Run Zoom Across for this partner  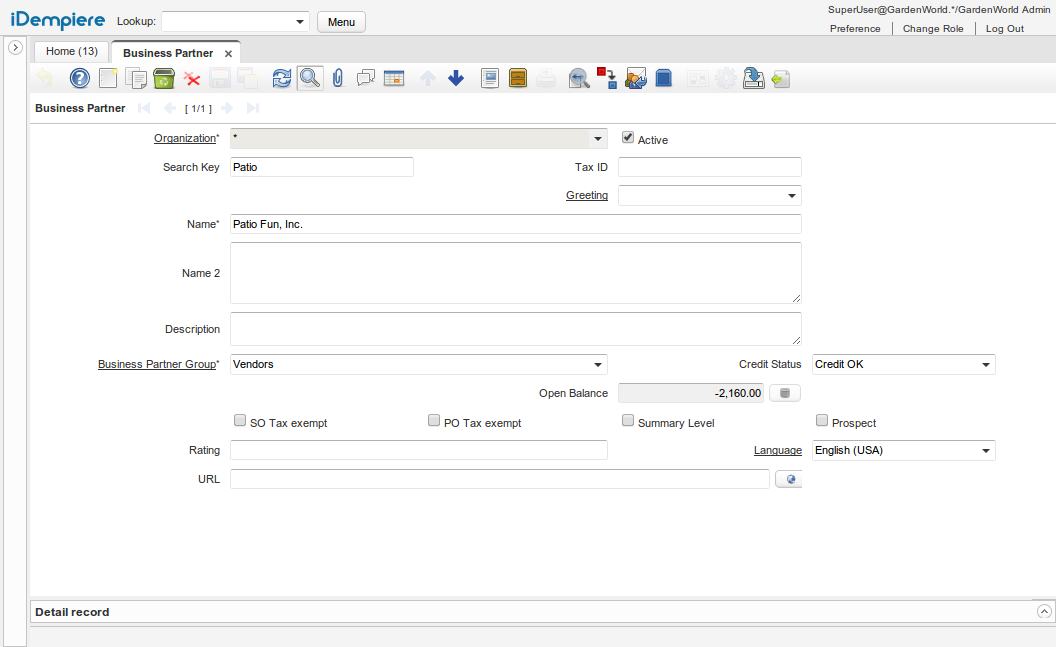click(x=579, y=77)
